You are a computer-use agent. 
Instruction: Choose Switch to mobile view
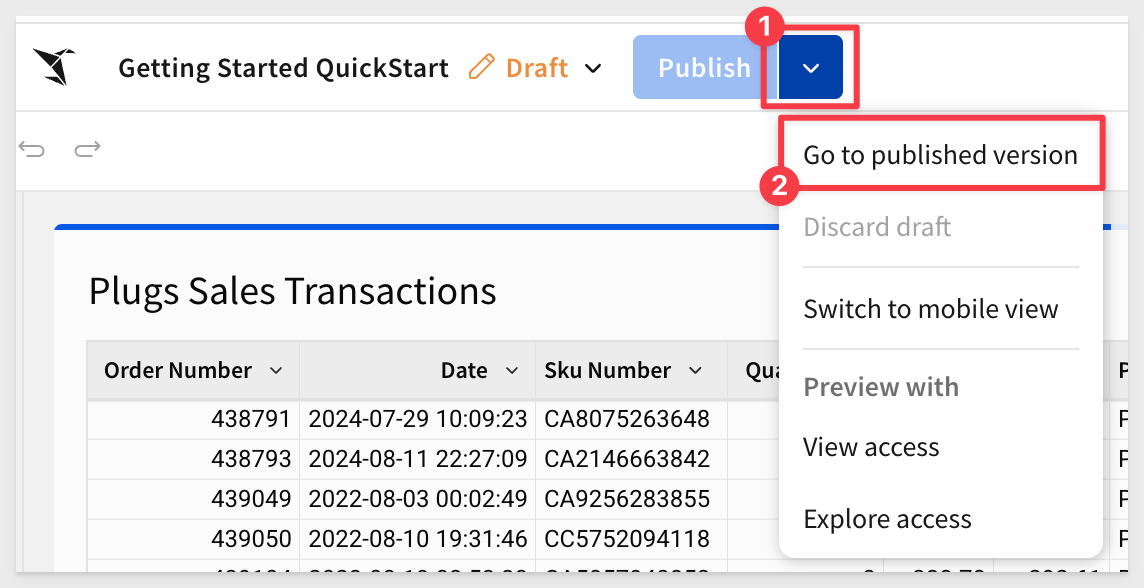(x=930, y=309)
